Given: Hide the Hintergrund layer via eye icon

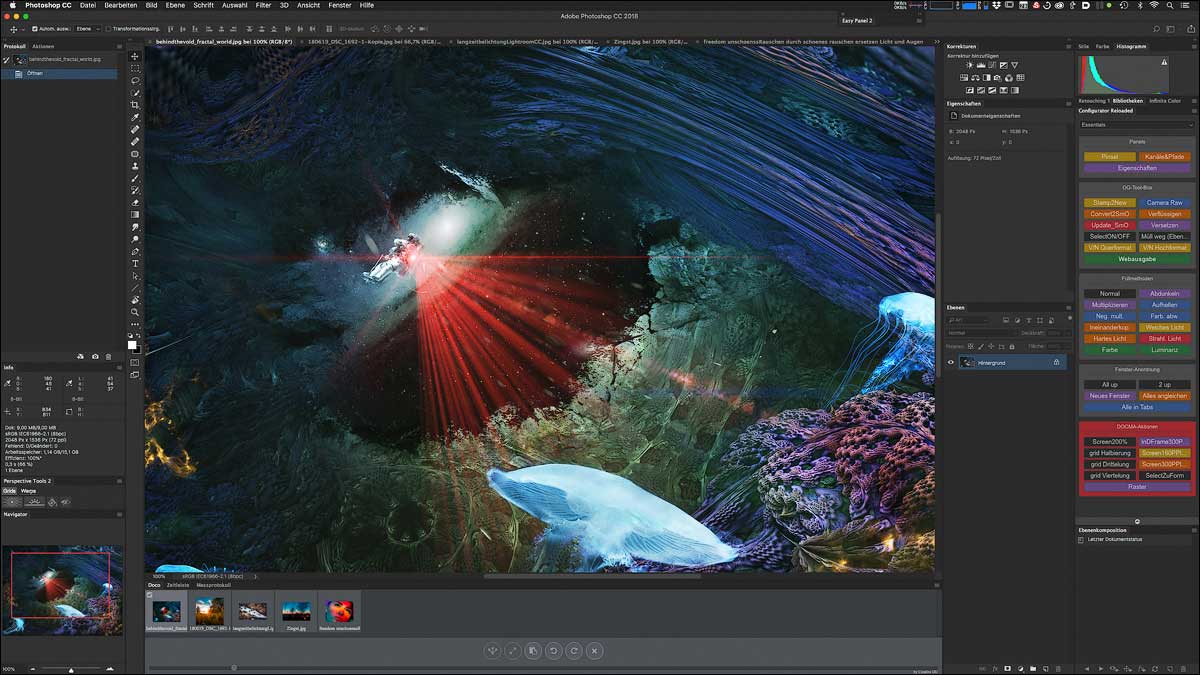Looking at the screenshot, I should click(951, 363).
